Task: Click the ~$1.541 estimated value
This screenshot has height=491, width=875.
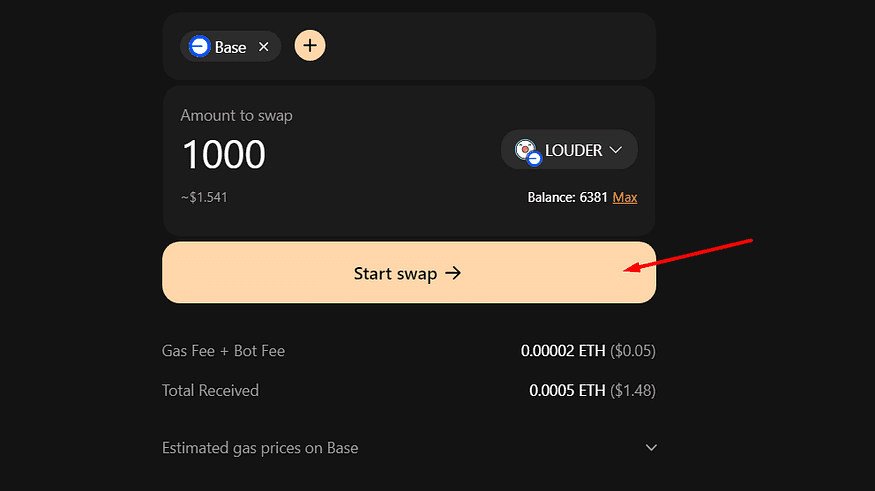Action: click(204, 198)
